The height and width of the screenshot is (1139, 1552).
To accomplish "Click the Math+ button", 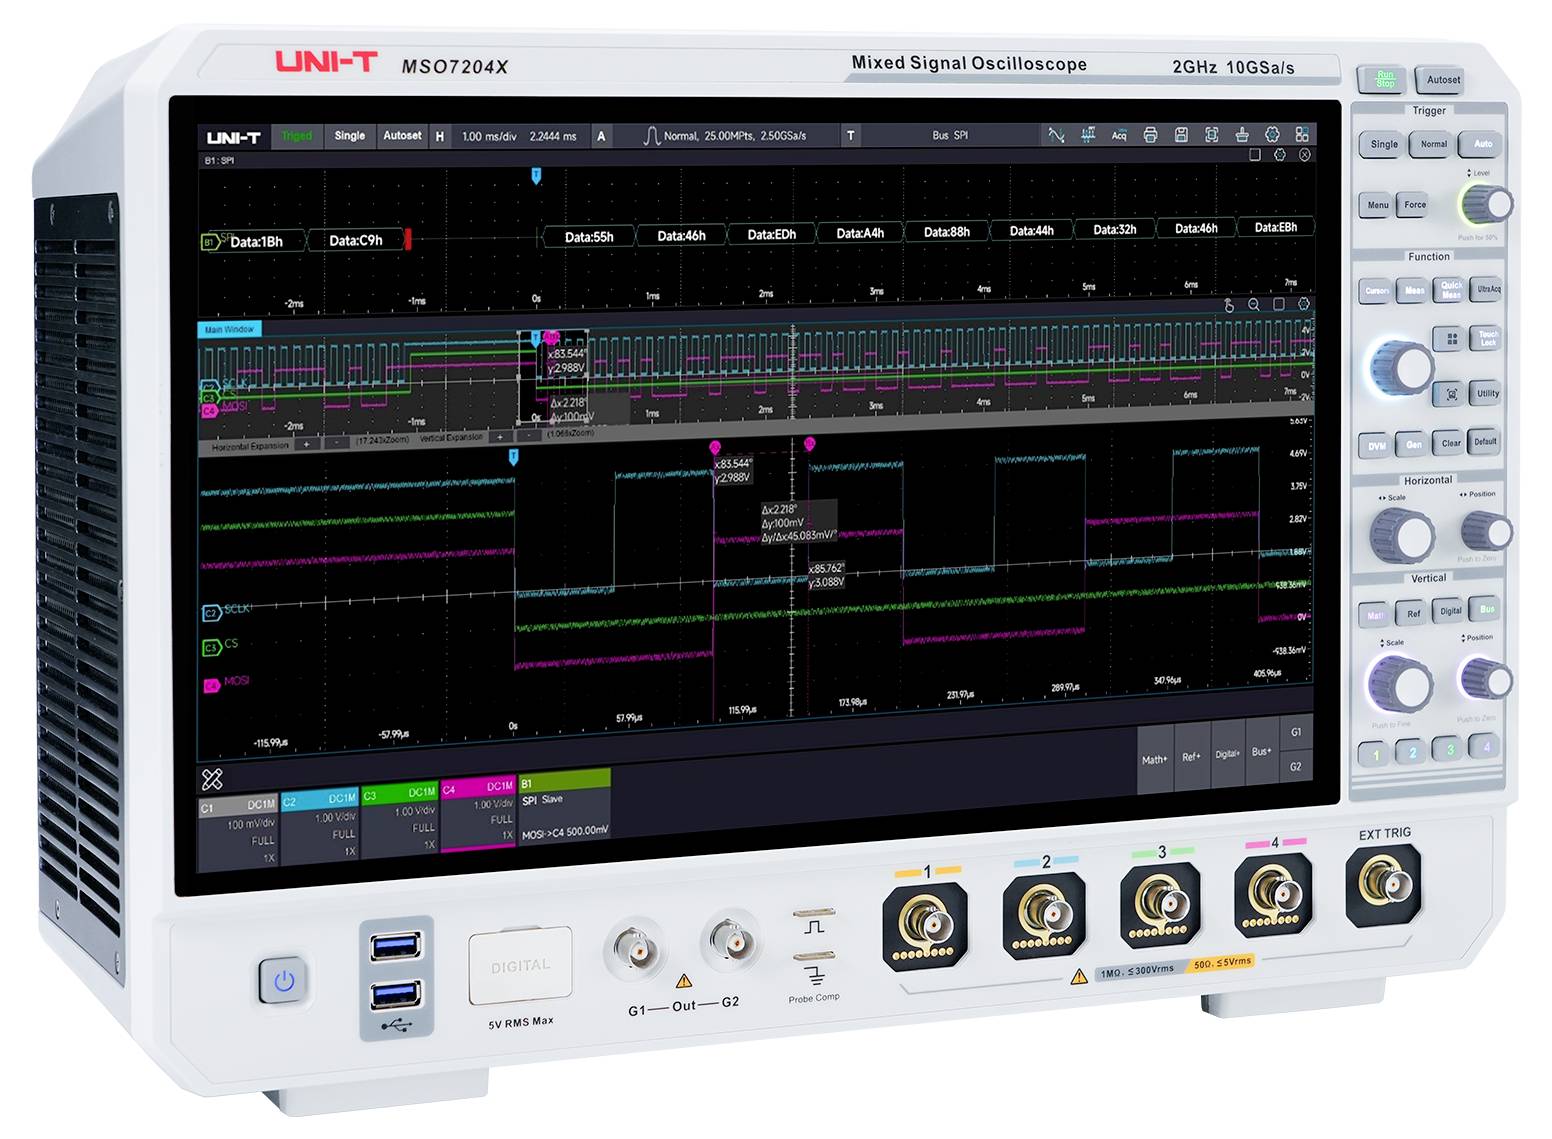I will (1154, 759).
